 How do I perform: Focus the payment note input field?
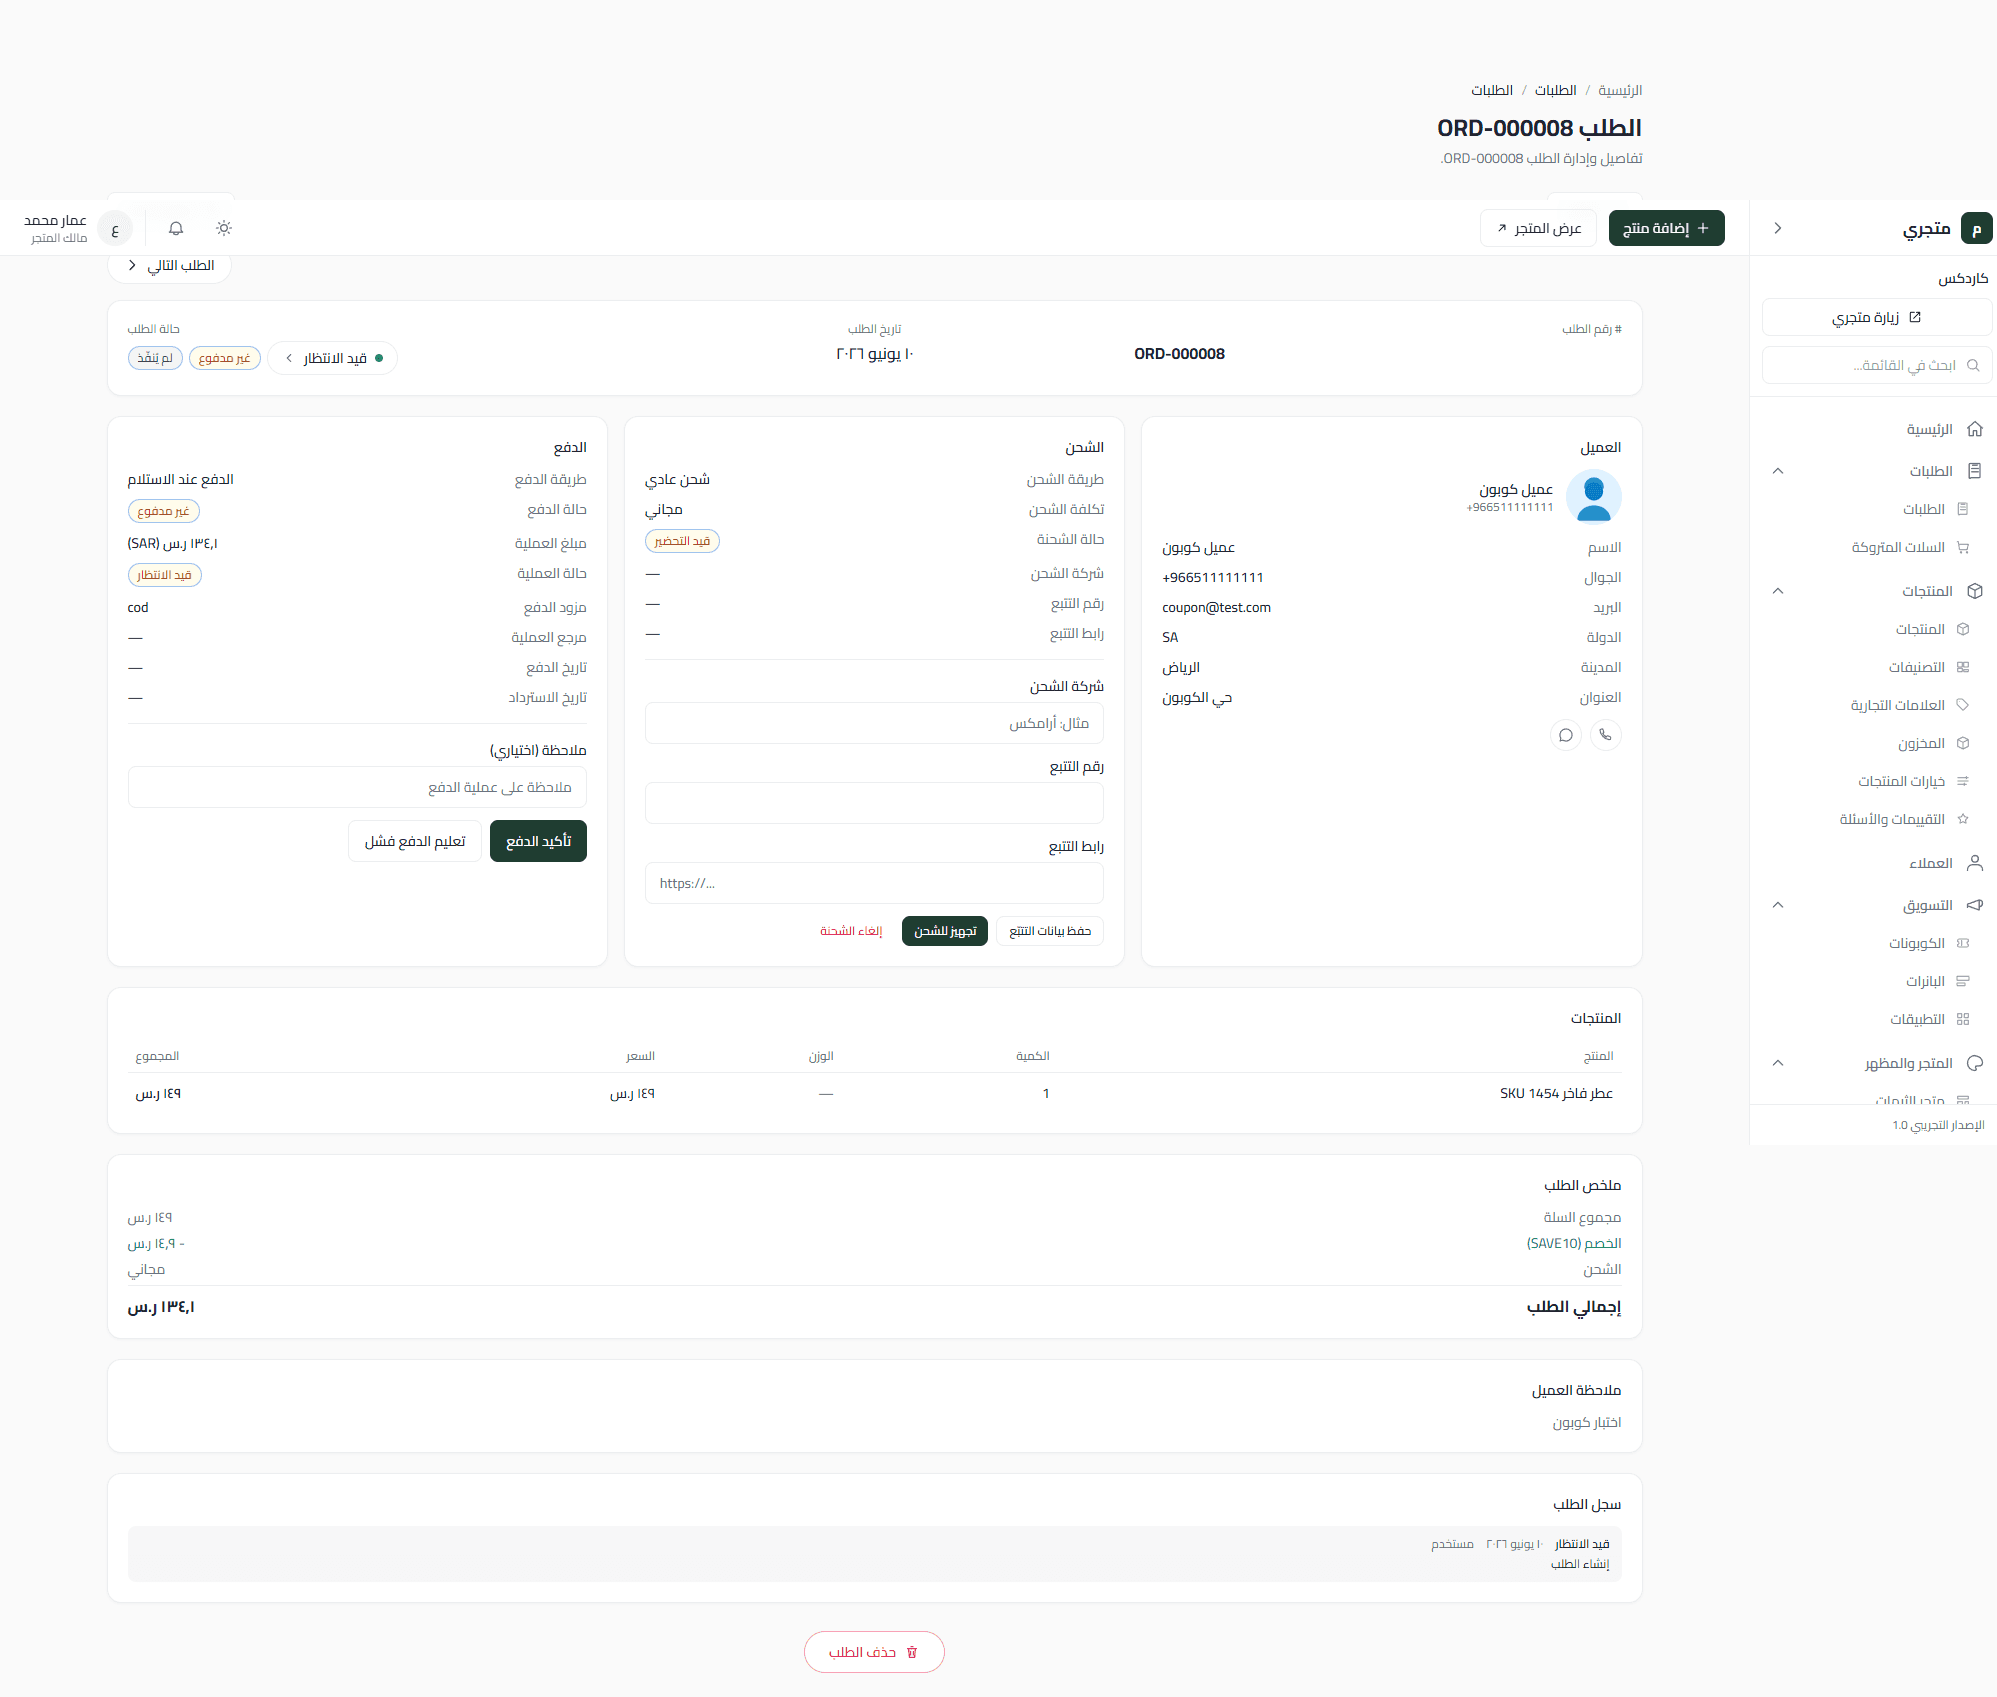(357, 787)
